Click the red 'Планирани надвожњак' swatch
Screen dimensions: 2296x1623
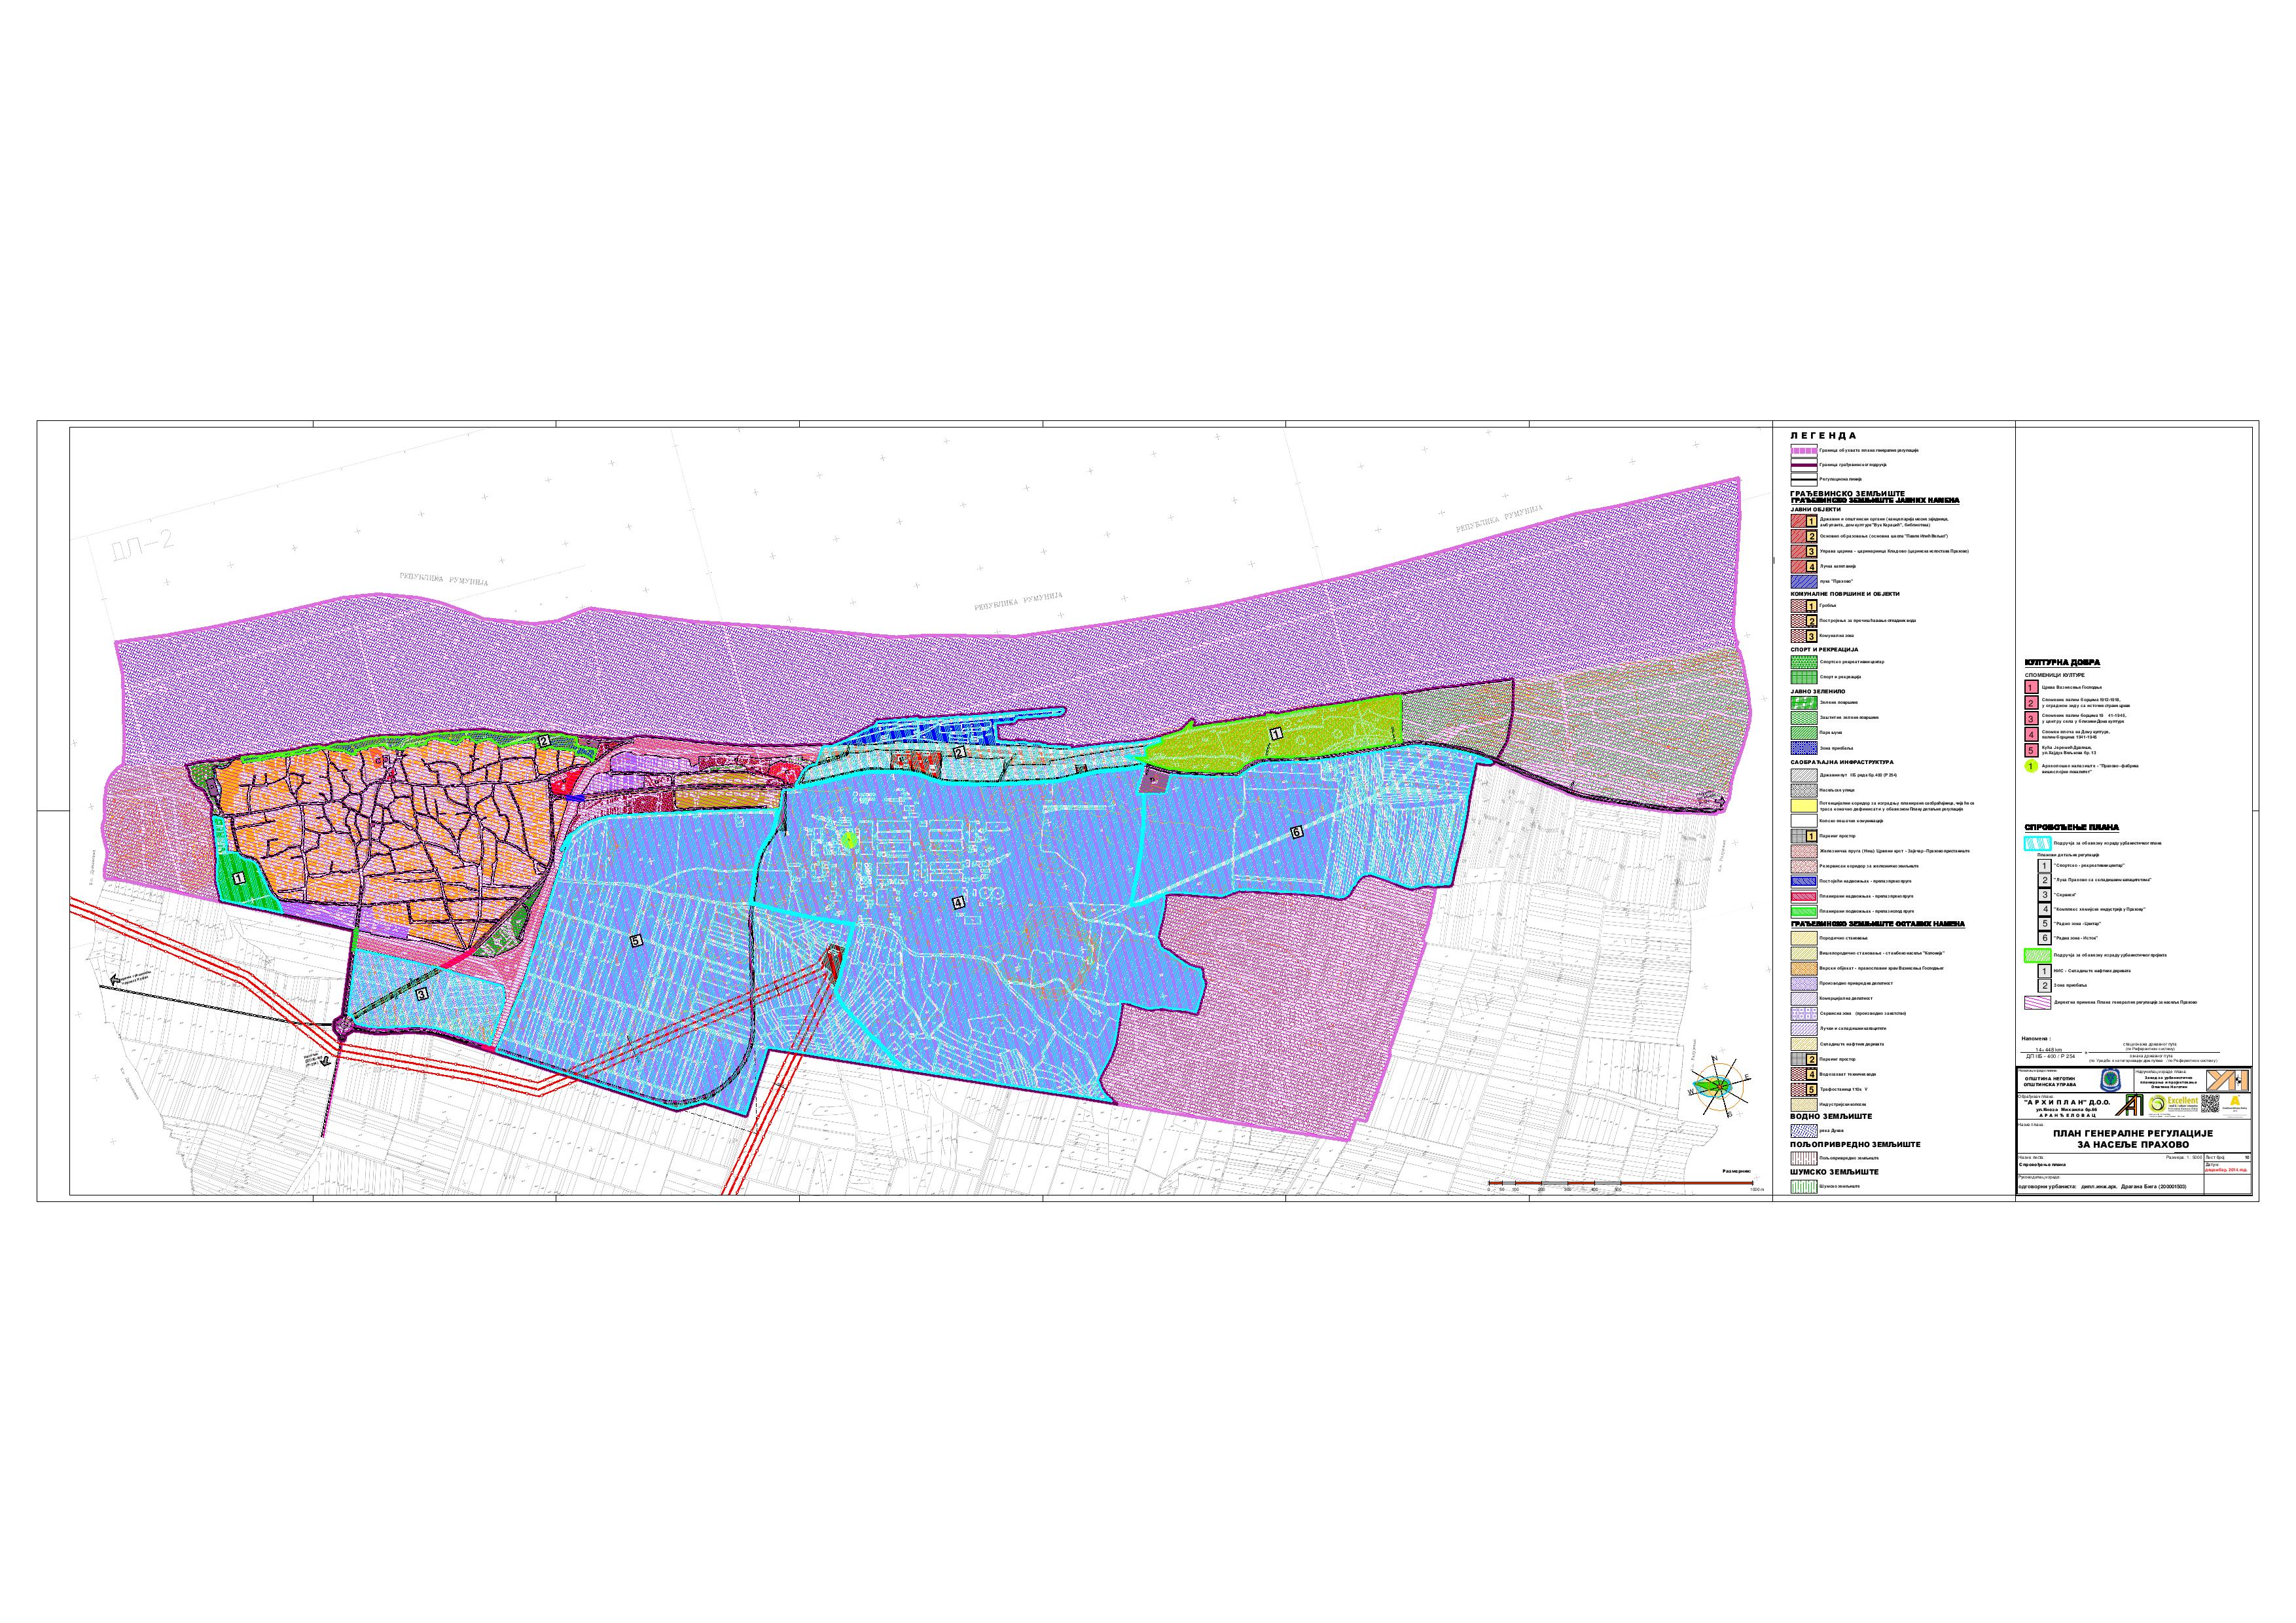click(x=1805, y=897)
